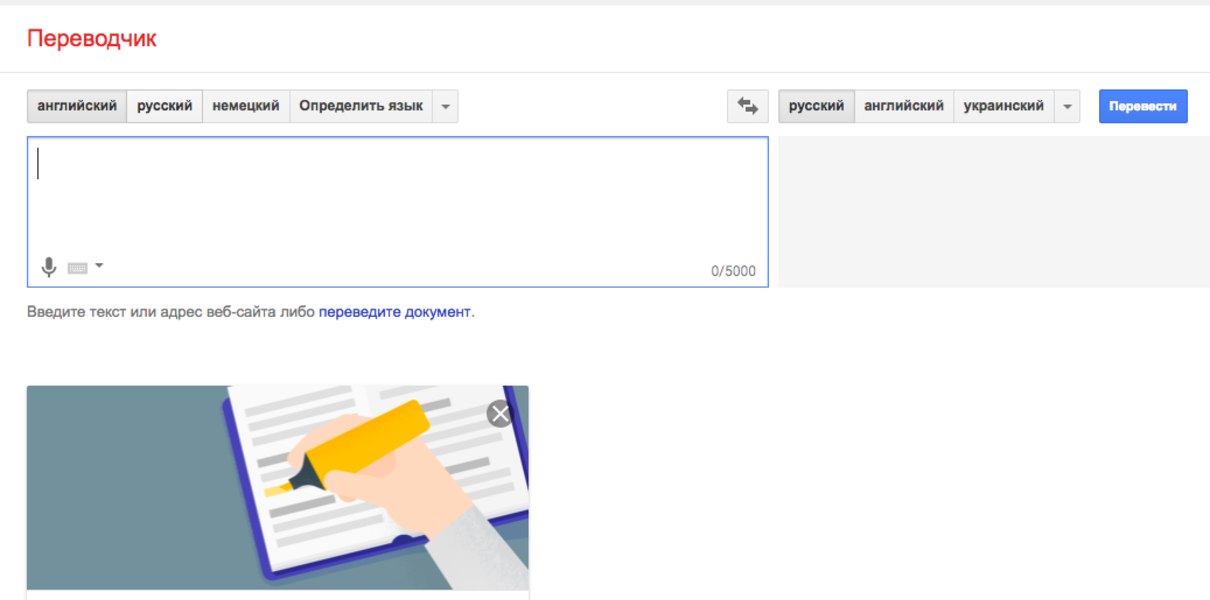Select английский as source language
Image resolution: width=1210 pixels, height=600 pixels.
(x=77, y=106)
